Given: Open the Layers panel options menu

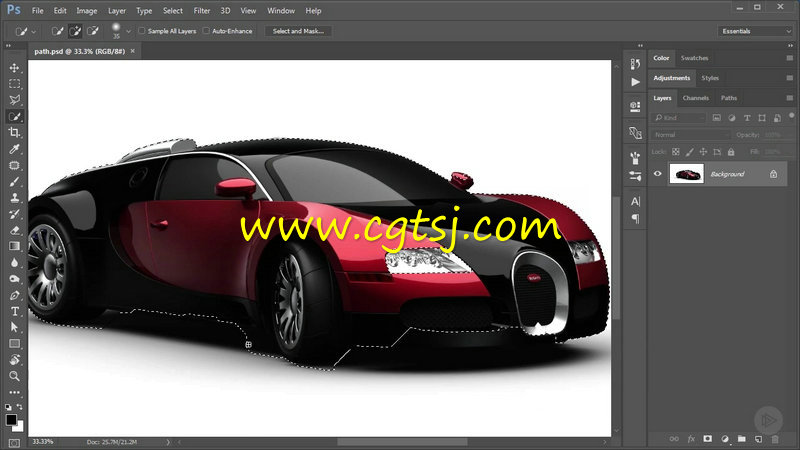Looking at the screenshot, I should click(x=789, y=98).
